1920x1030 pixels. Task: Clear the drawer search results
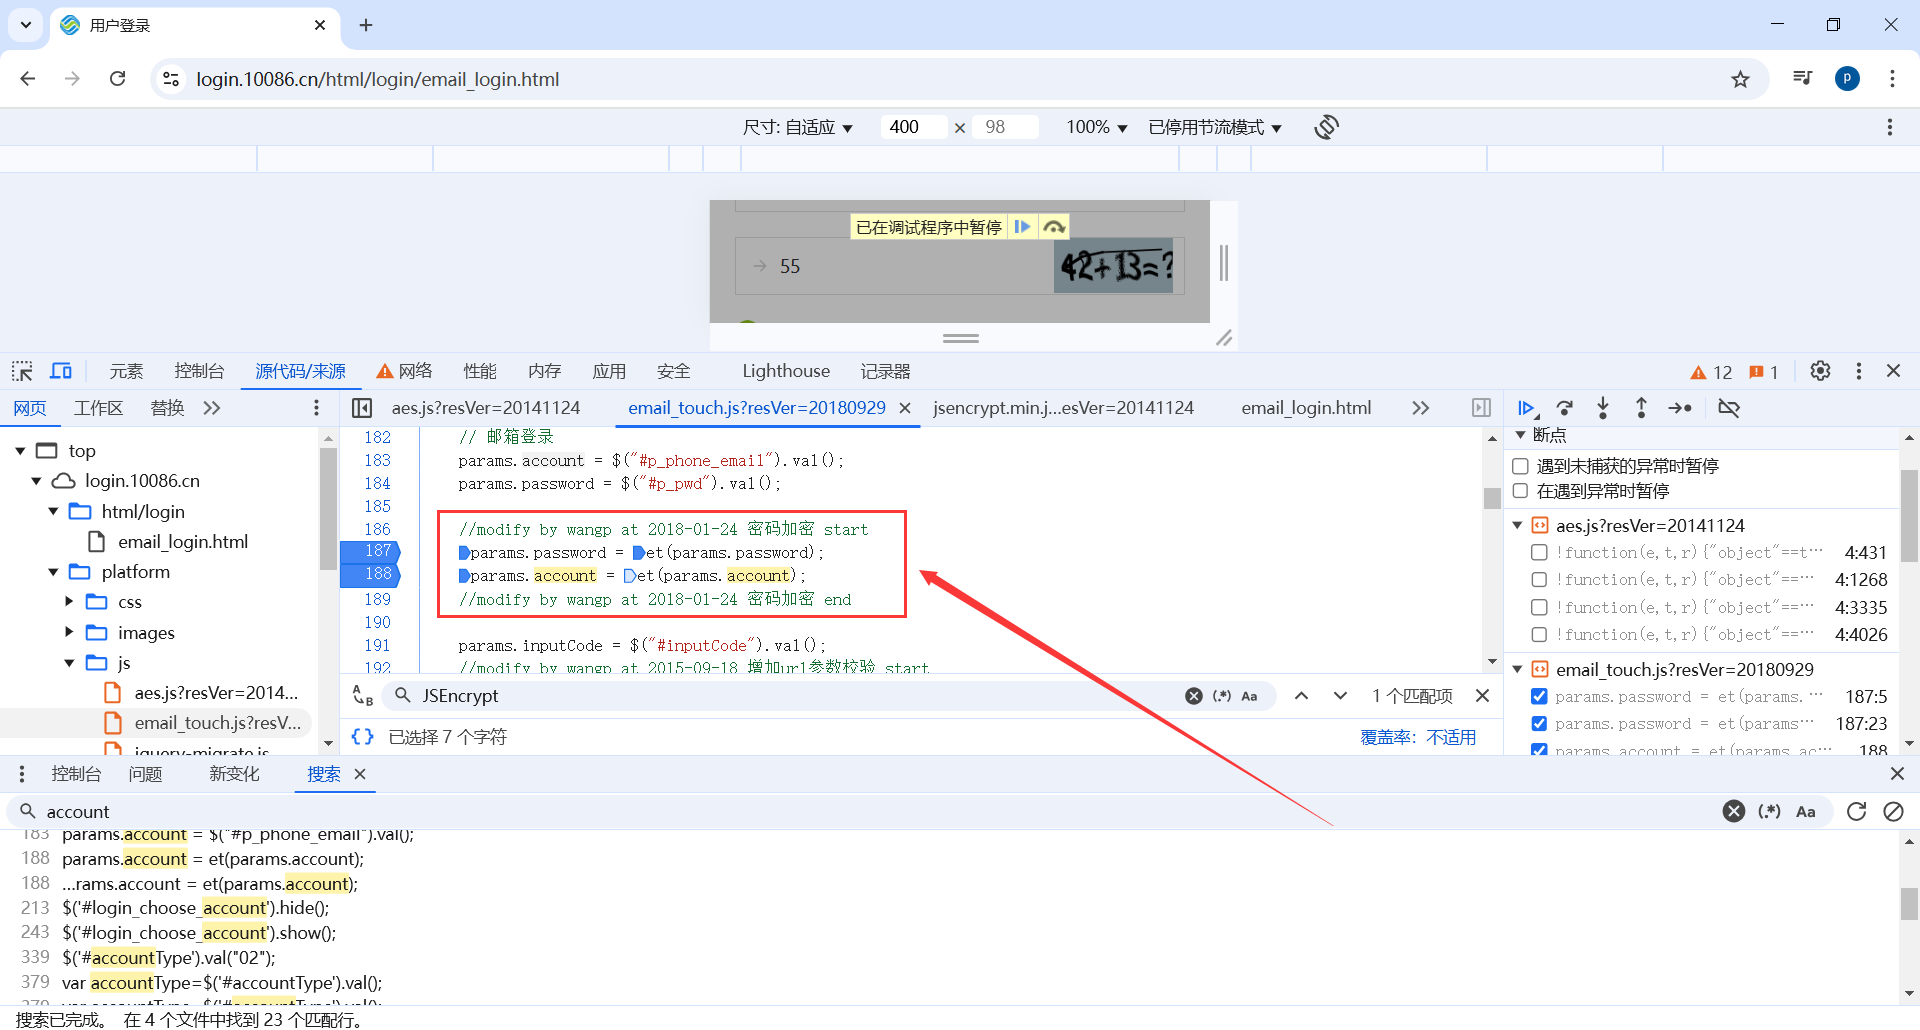[1893, 811]
